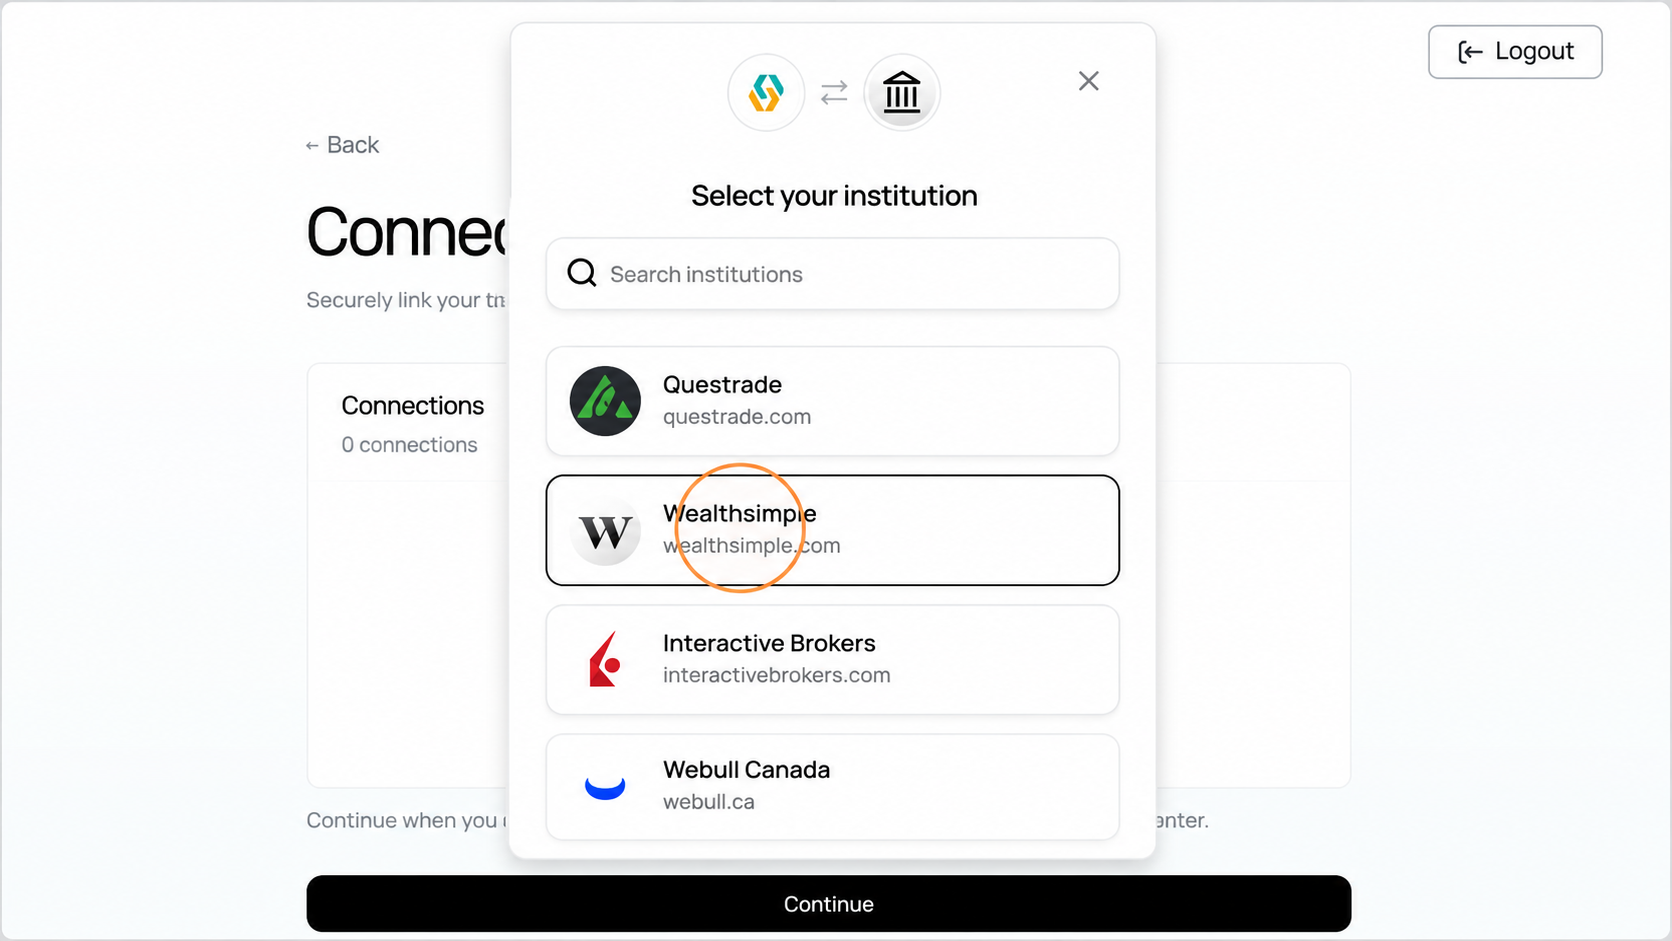This screenshot has height=941, width=1672.
Task: Click the Interactive Brokers red logo
Action: [x=605, y=660]
